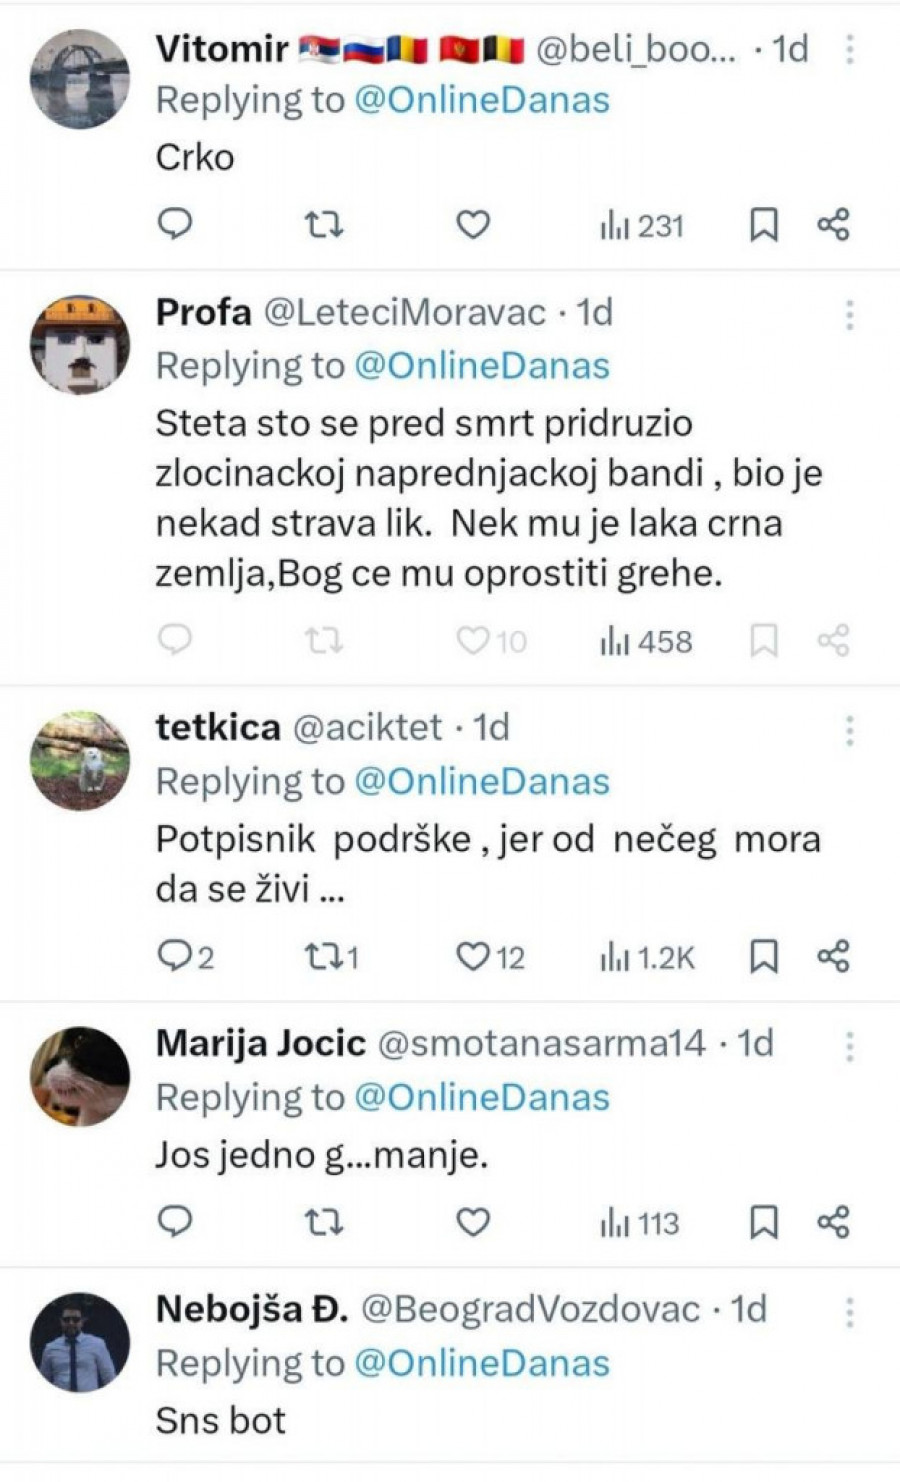Open the @LeteciMoravac profile handle
This screenshot has height=1482, width=900.
pyautogui.click(x=405, y=313)
